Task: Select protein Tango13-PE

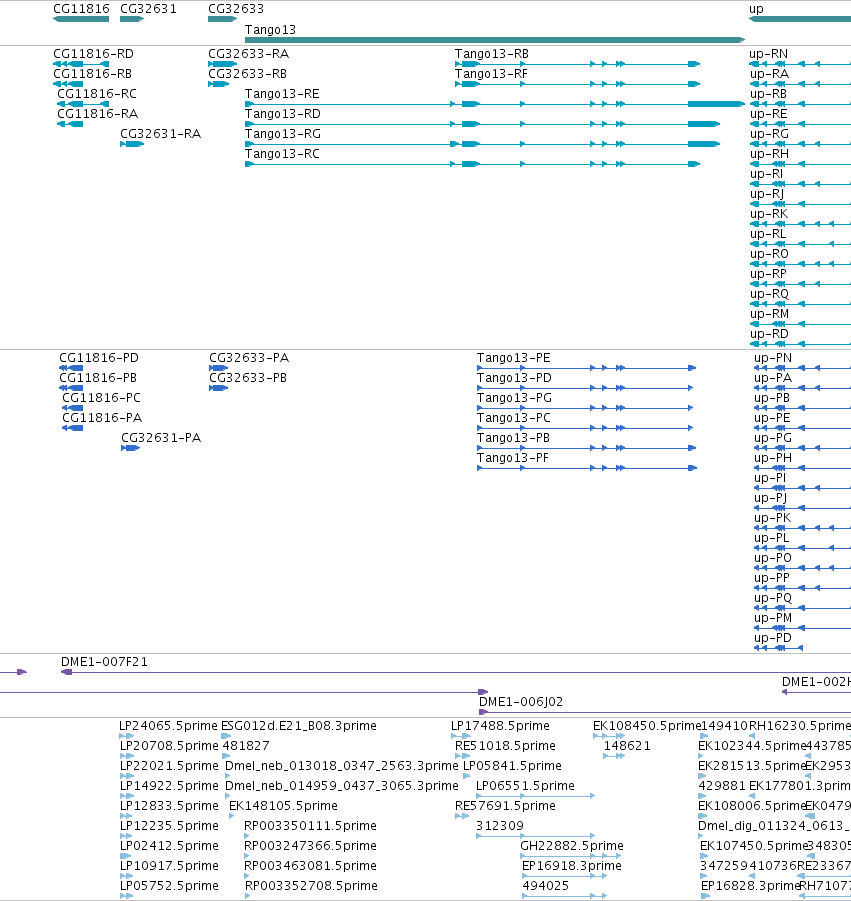Action: click(x=513, y=357)
